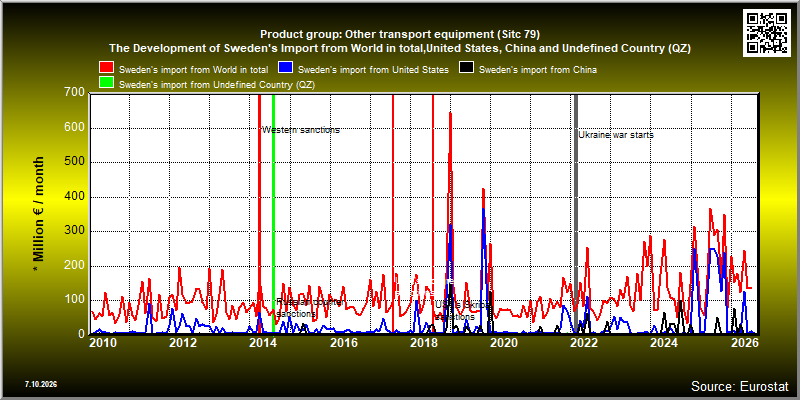Click the 7.10.2026 date stamp
The height and width of the screenshot is (400, 800).
click(x=41, y=384)
